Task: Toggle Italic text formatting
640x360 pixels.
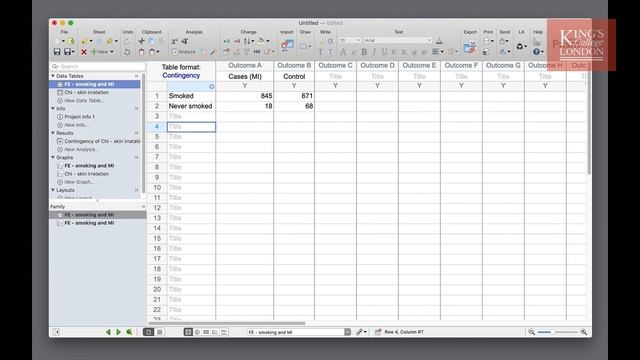Action: tap(374, 52)
